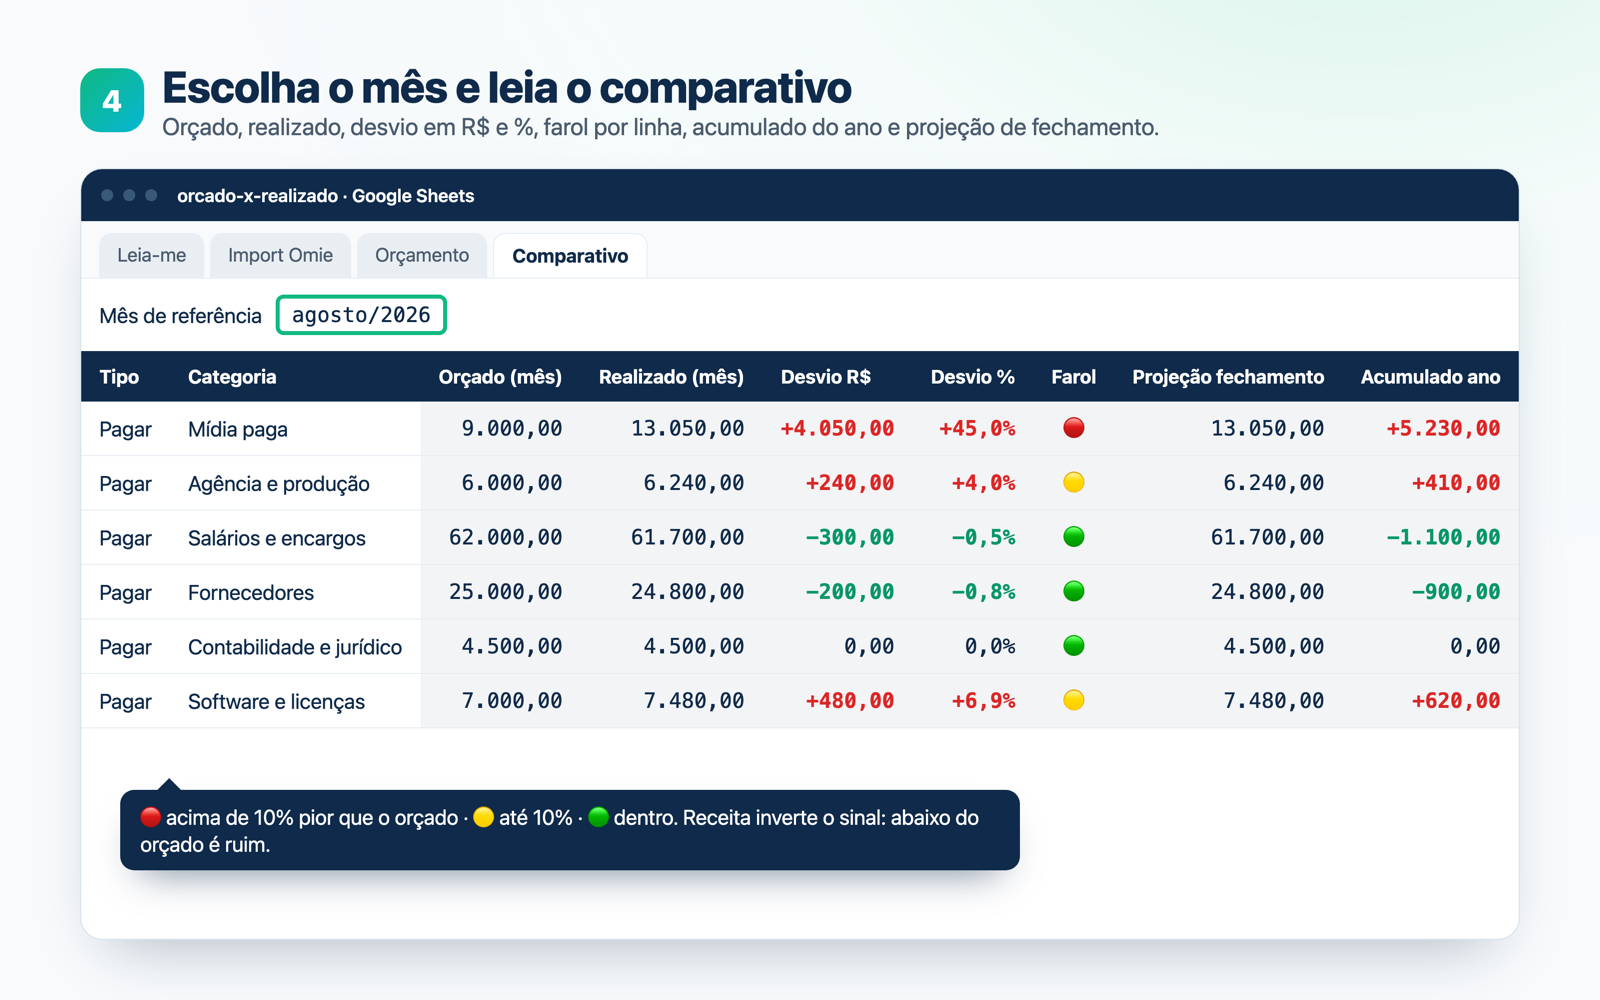This screenshot has width=1600, height=1000.
Task: Click the Farol column header
Action: 1074,377
